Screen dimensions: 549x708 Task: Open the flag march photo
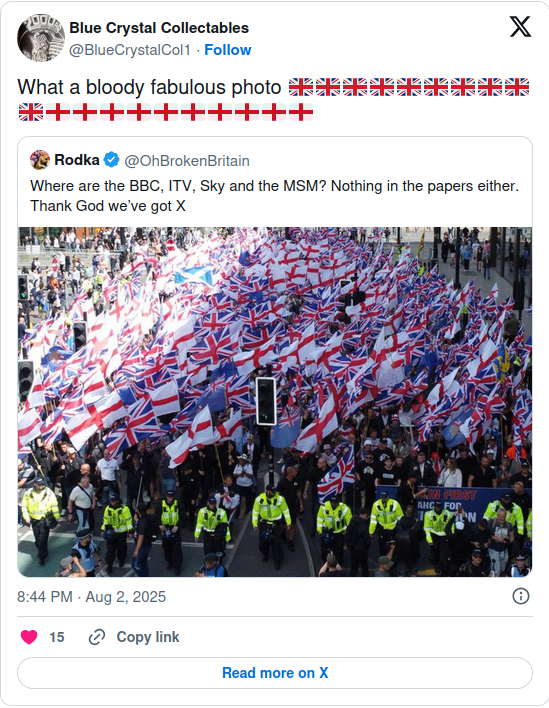pos(275,402)
